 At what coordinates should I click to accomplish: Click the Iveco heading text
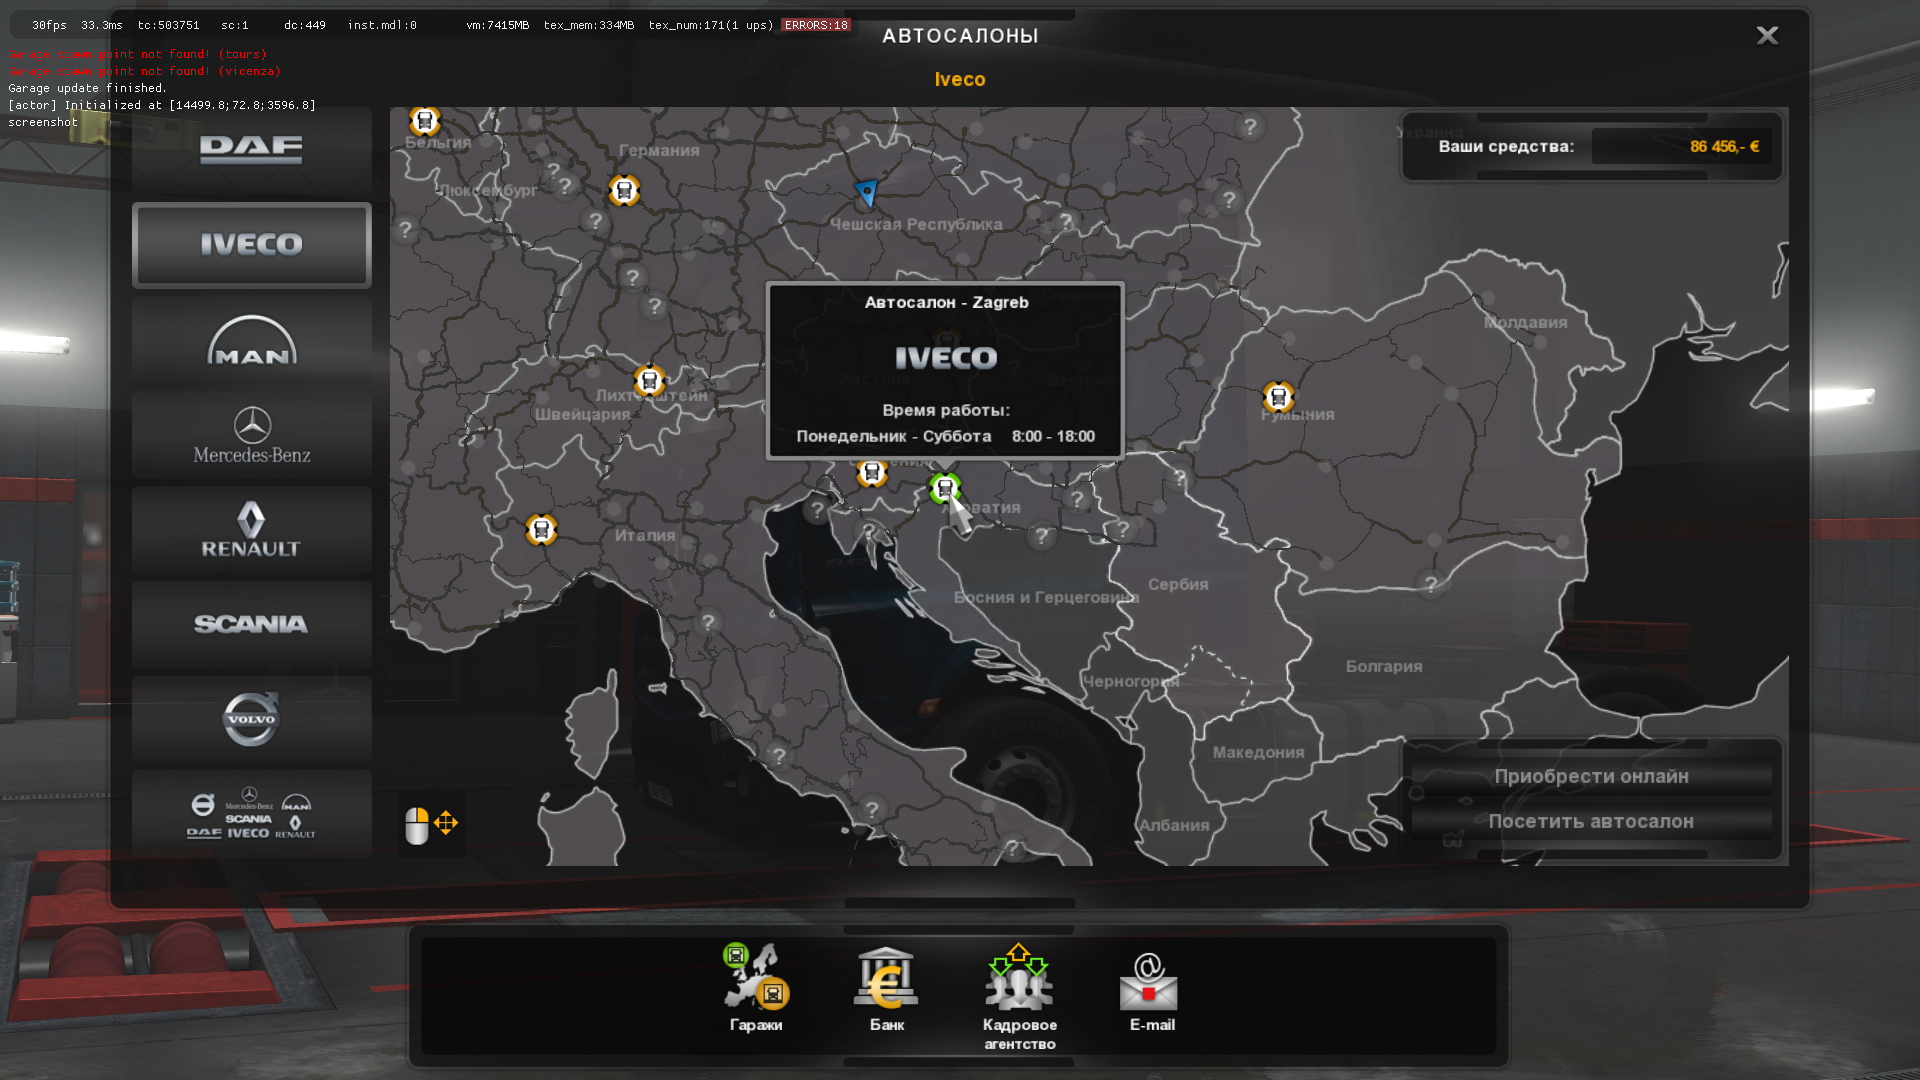tap(960, 80)
